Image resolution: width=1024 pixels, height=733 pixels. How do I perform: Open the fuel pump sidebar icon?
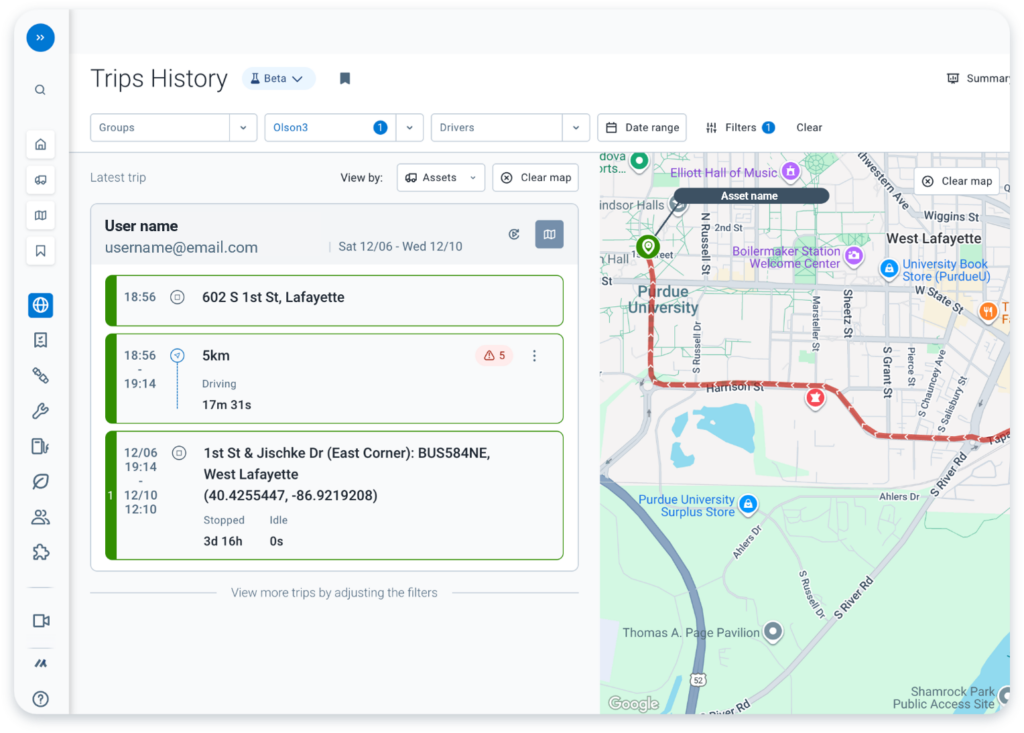click(40, 447)
